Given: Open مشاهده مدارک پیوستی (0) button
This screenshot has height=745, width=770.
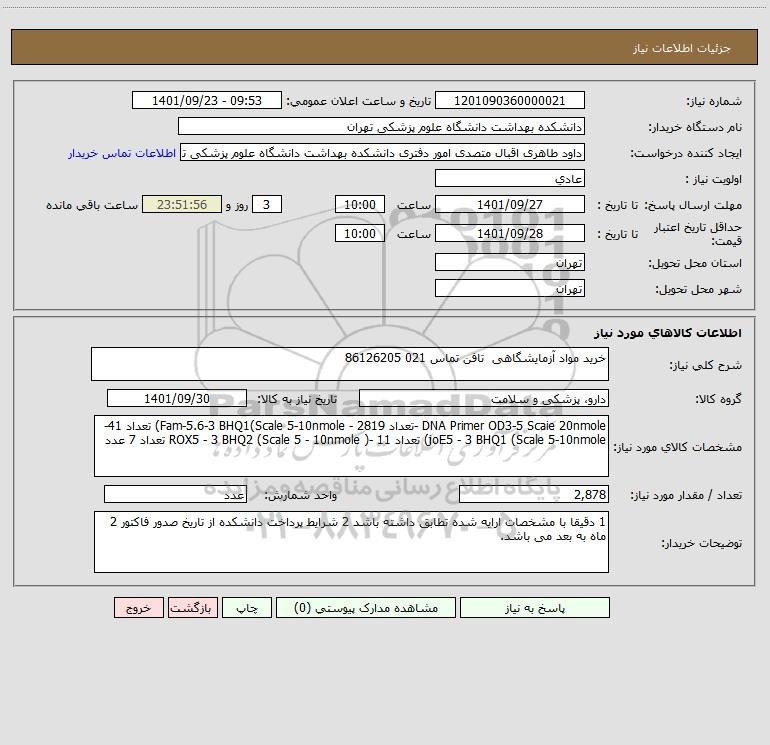Looking at the screenshot, I should click(366, 607).
